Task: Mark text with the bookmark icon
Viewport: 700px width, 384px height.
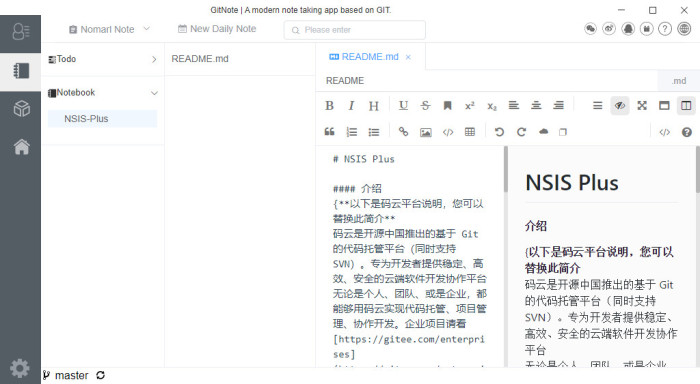Action: [x=447, y=105]
